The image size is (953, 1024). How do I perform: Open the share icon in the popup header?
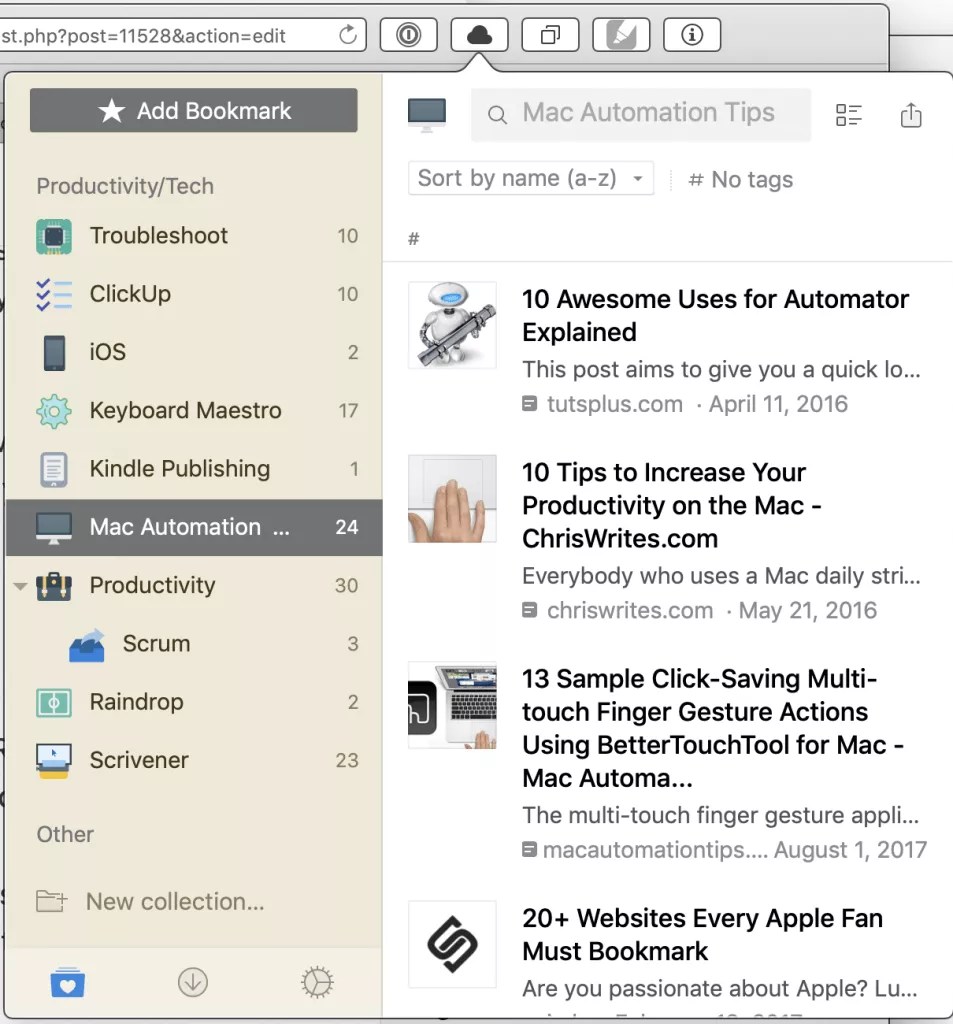(910, 114)
